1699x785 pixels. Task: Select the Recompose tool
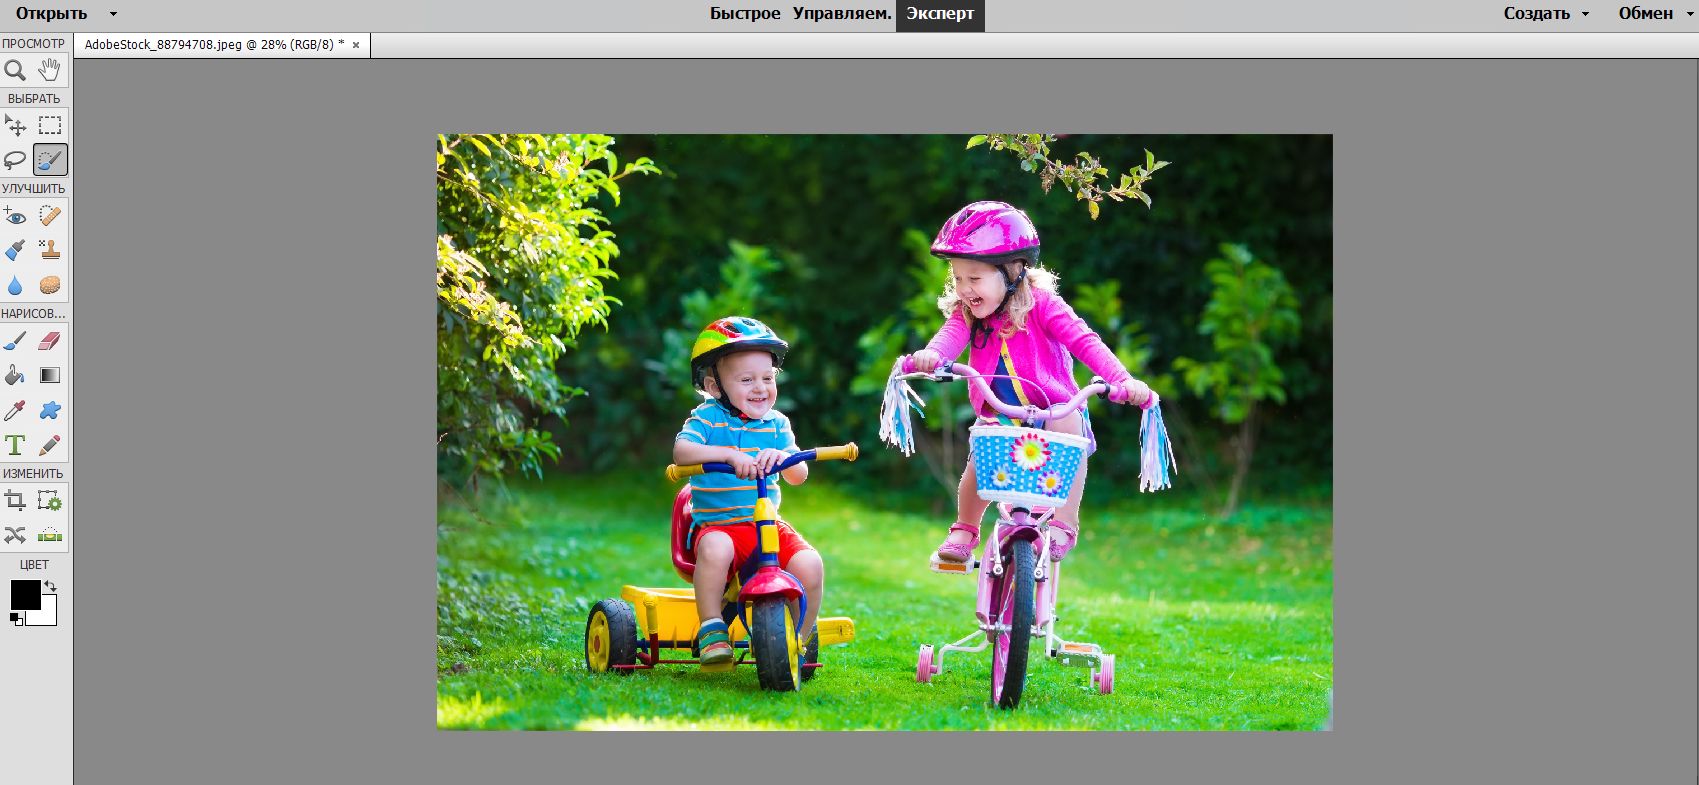coord(49,501)
